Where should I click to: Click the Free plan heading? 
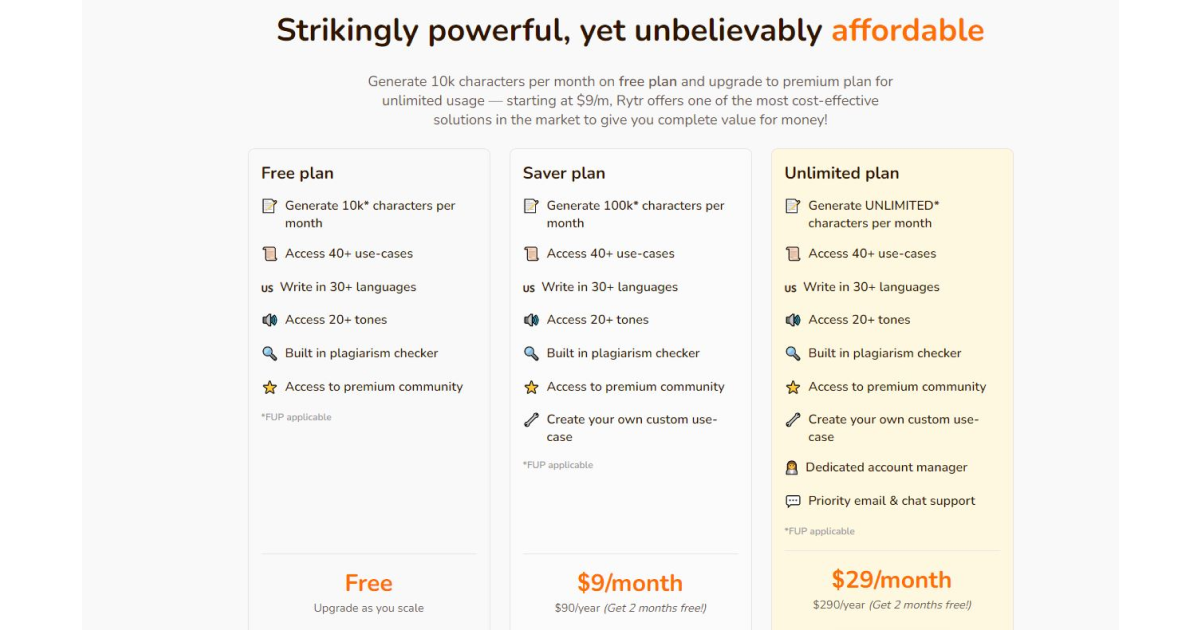(x=297, y=173)
